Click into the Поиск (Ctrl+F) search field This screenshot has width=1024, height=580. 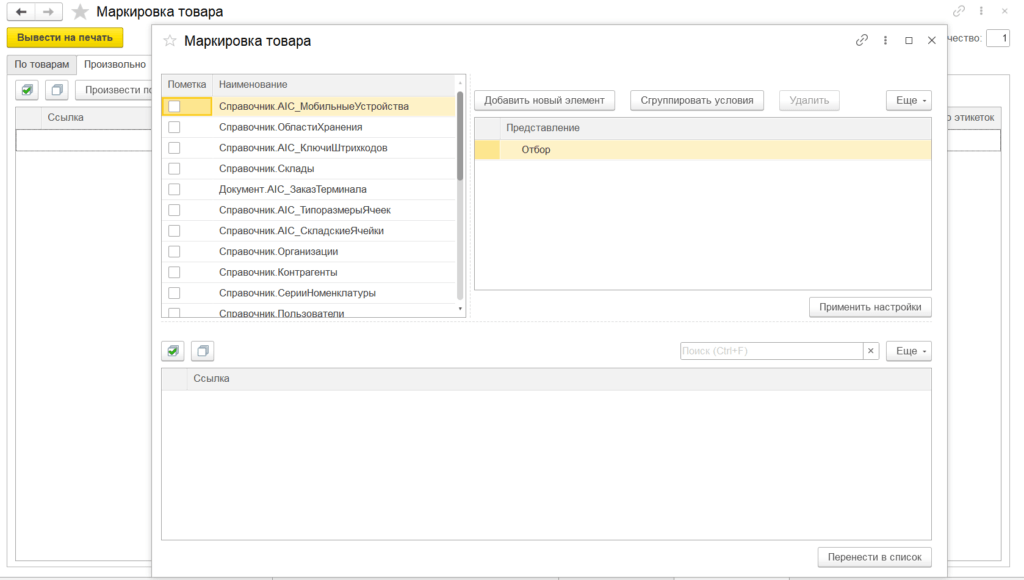(x=770, y=351)
